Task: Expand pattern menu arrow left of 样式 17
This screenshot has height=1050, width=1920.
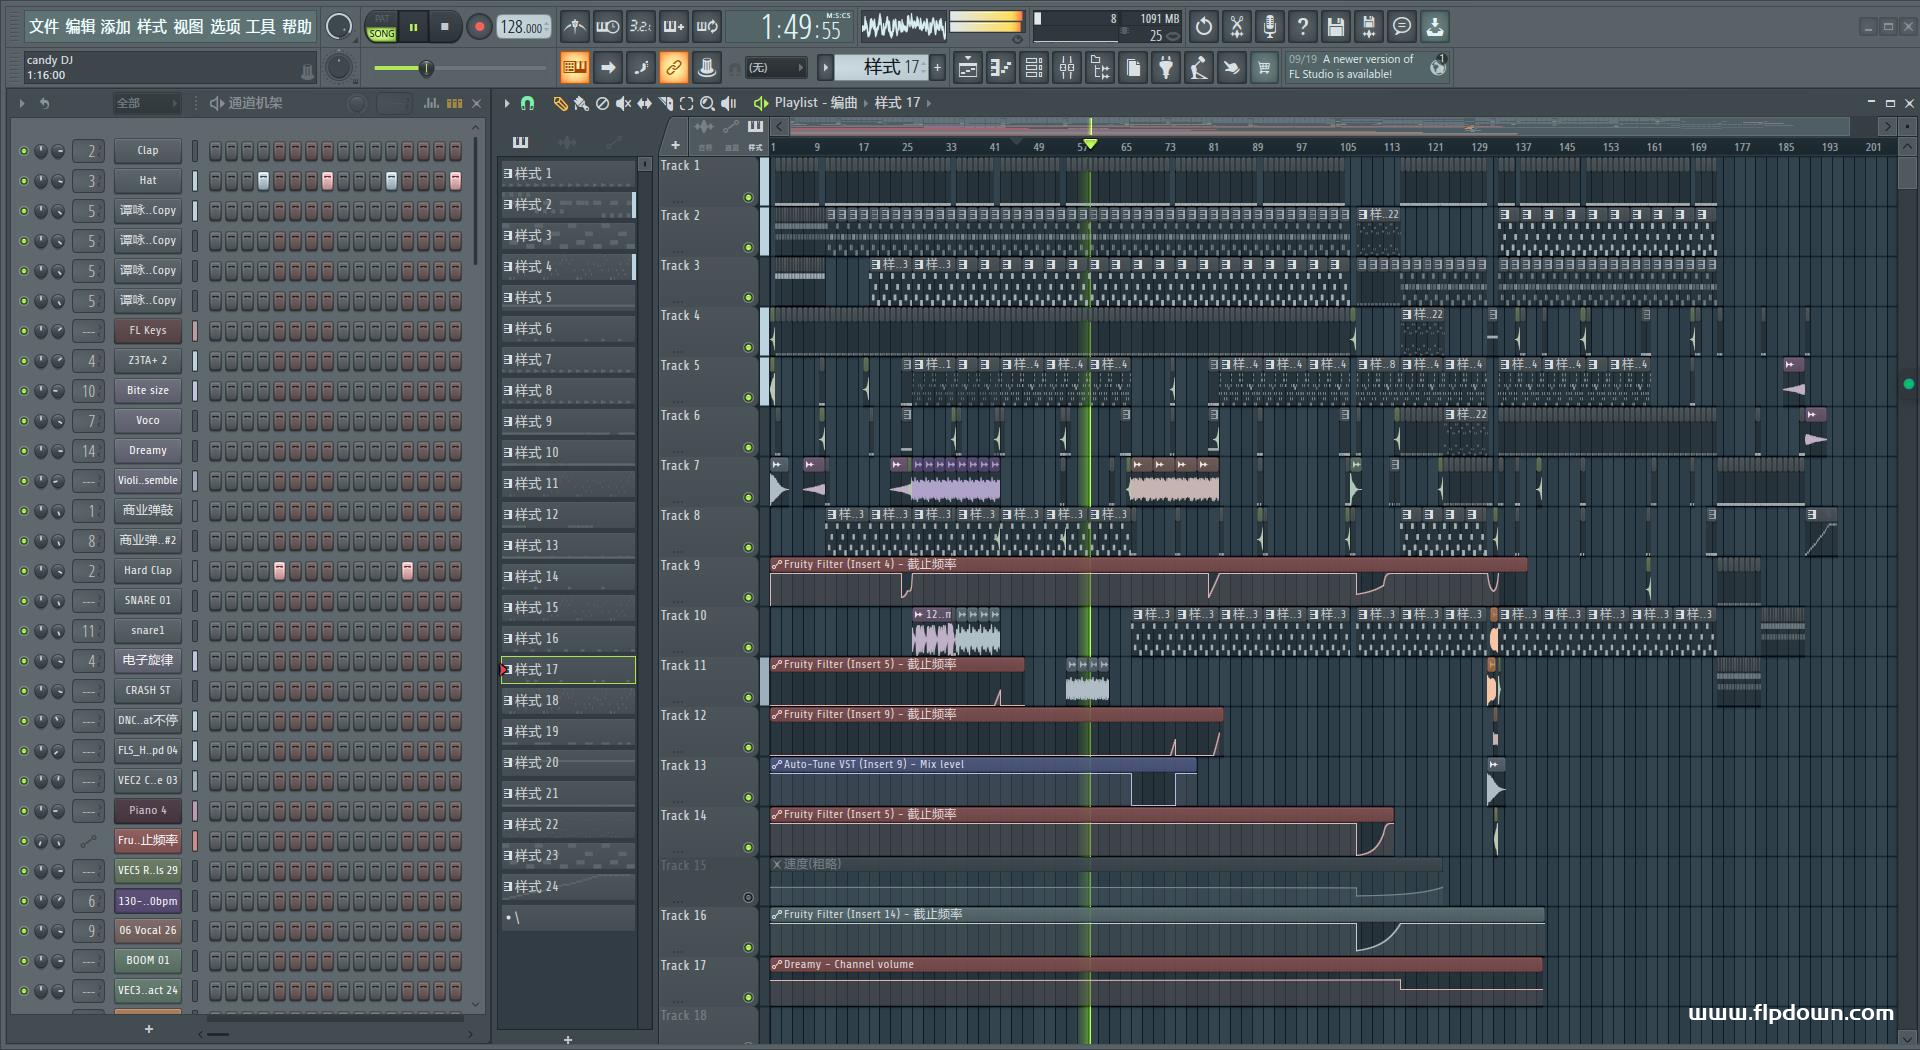Action: click(825, 67)
